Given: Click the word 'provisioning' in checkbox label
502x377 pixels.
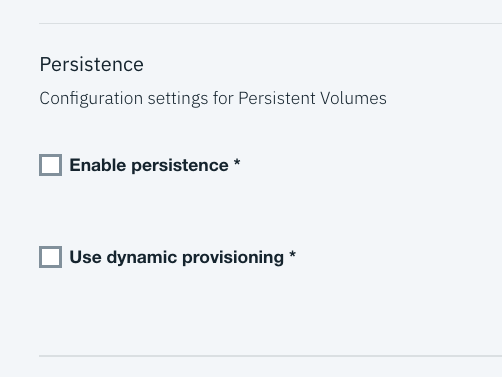Looking at the screenshot, I should [x=233, y=258].
